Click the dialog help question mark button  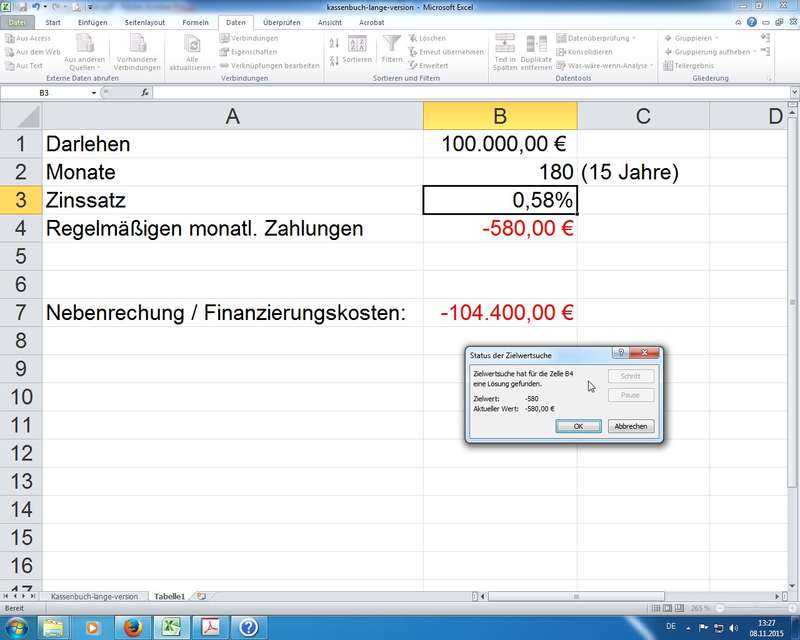point(620,353)
